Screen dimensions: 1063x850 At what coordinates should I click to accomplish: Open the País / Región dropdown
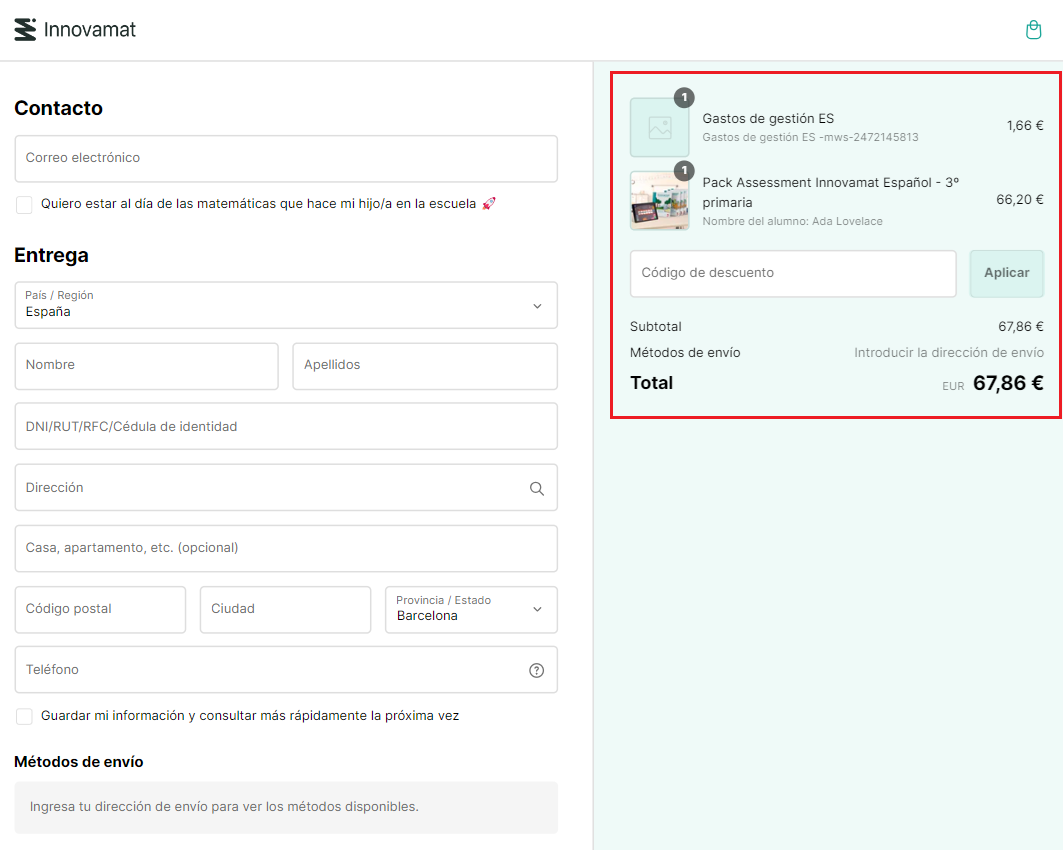(286, 305)
